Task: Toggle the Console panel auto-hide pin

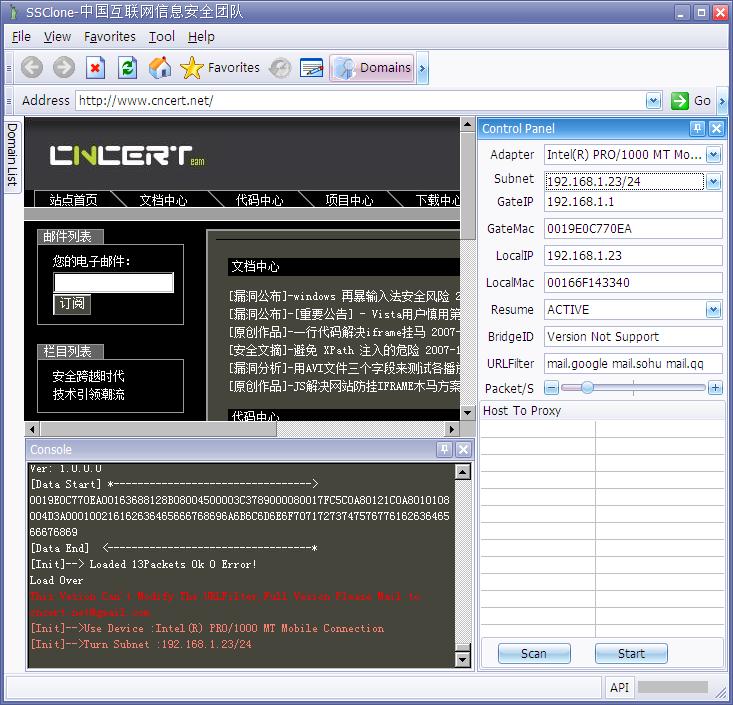Action: [444, 450]
